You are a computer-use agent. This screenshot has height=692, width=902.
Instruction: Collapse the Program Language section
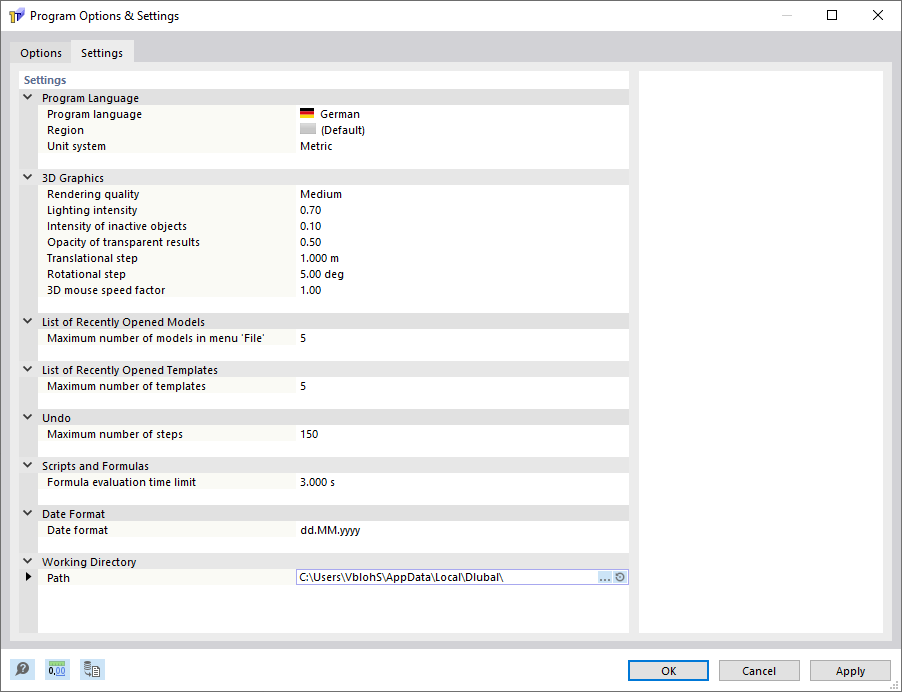click(28, 97)
